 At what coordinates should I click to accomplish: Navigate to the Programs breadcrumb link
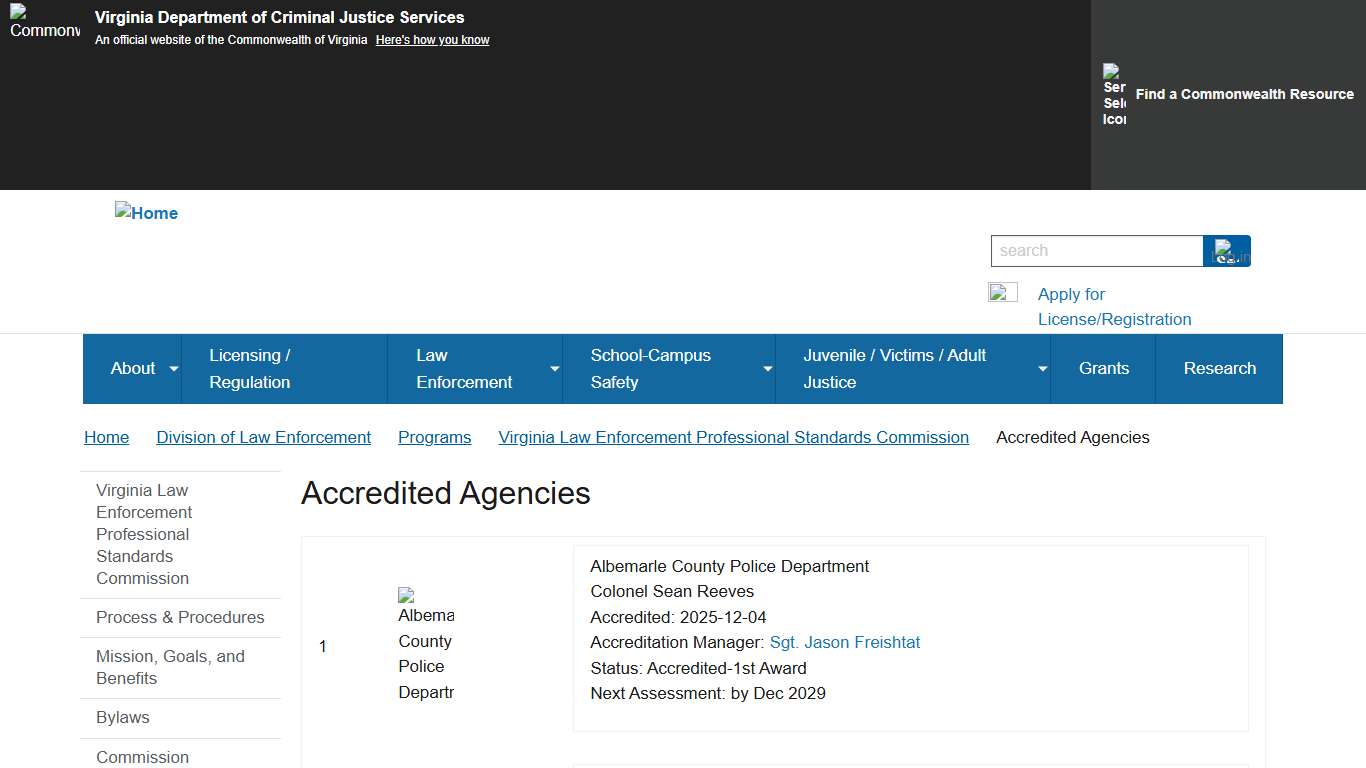tap(434, 437)
